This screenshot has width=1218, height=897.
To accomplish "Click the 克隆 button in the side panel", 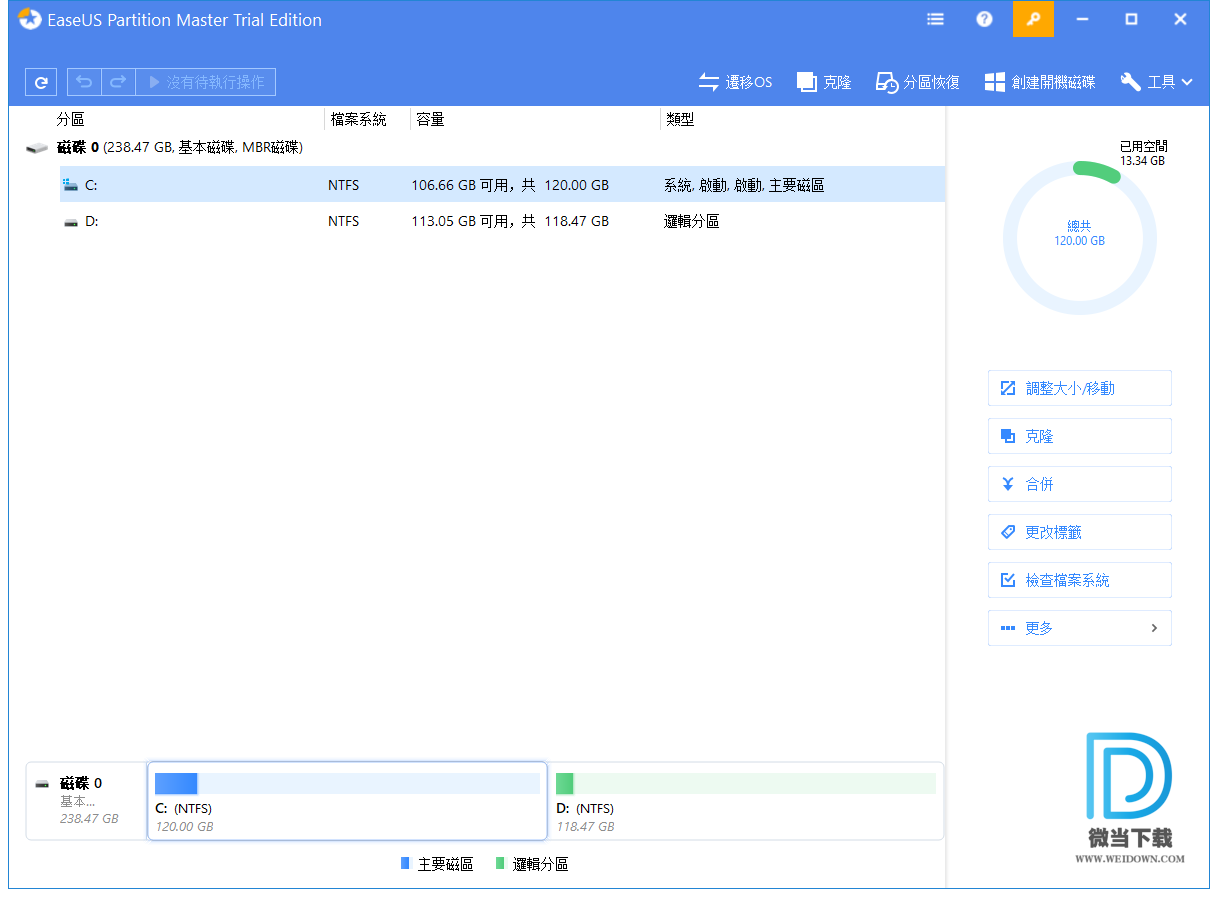I will point(1079,436).
